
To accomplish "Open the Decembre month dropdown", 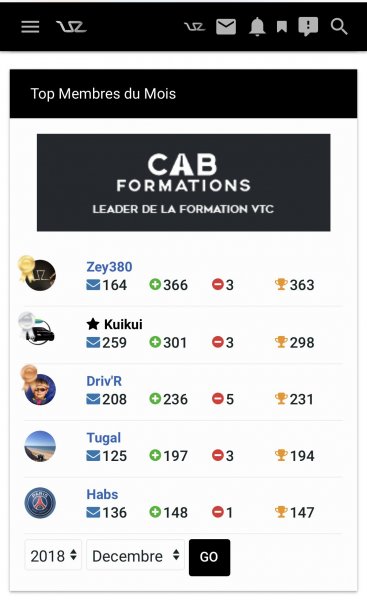I will [135, 556].
